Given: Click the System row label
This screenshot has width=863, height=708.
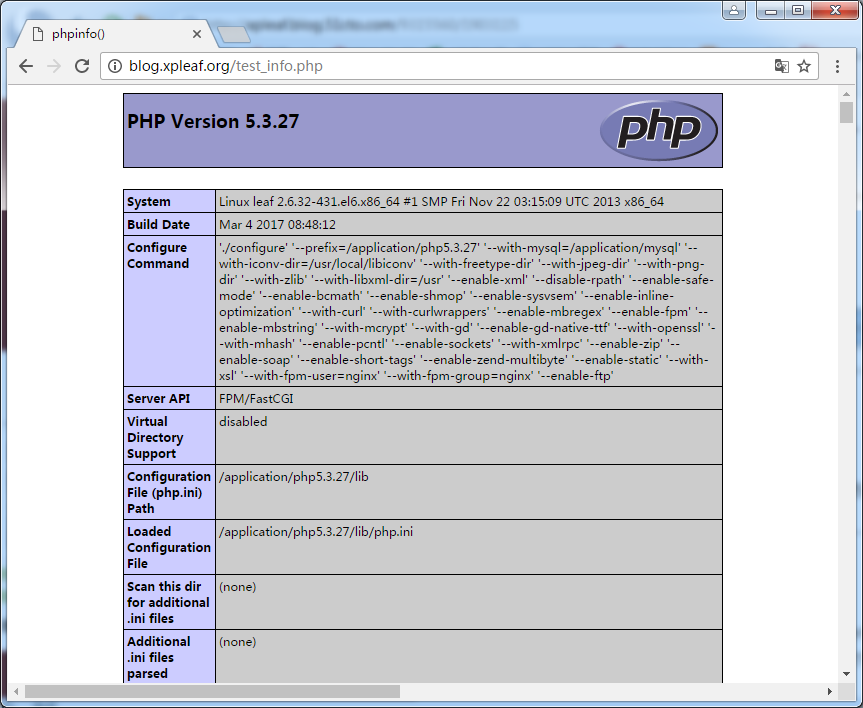Looking at the screenshot, I should tap(149, 201).
